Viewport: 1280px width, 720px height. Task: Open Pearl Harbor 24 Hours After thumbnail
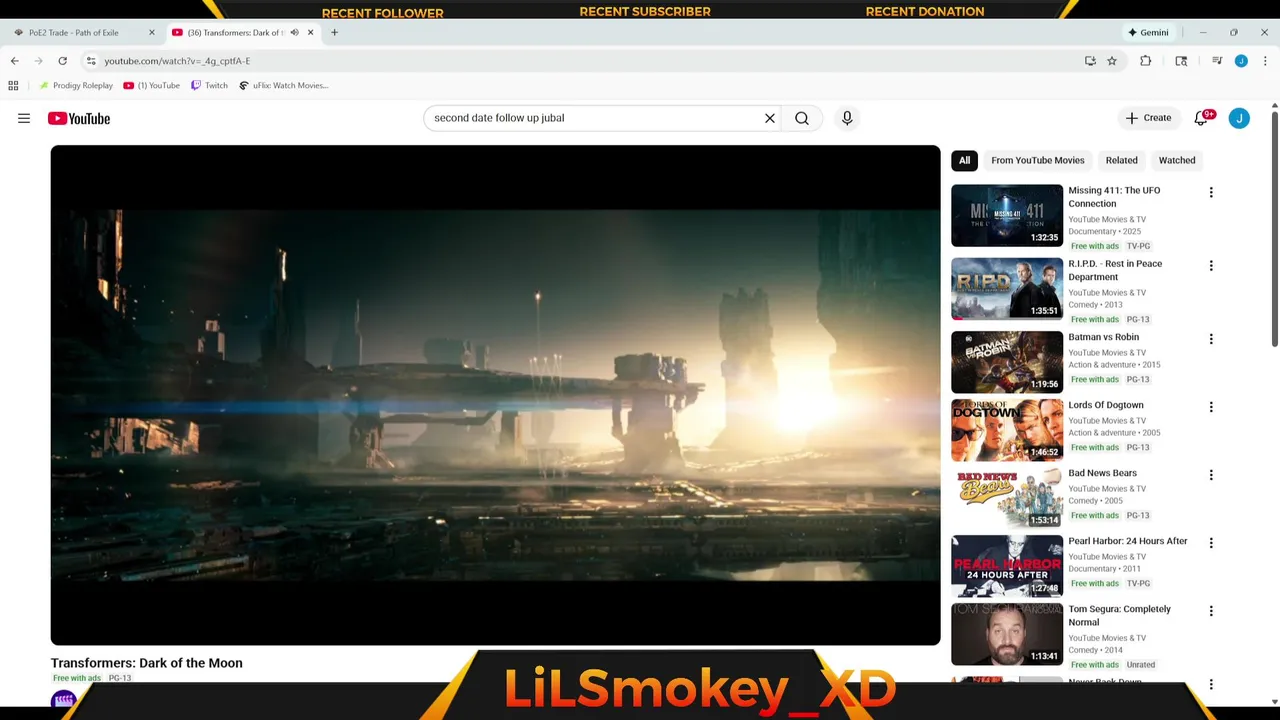[1007, 566]
